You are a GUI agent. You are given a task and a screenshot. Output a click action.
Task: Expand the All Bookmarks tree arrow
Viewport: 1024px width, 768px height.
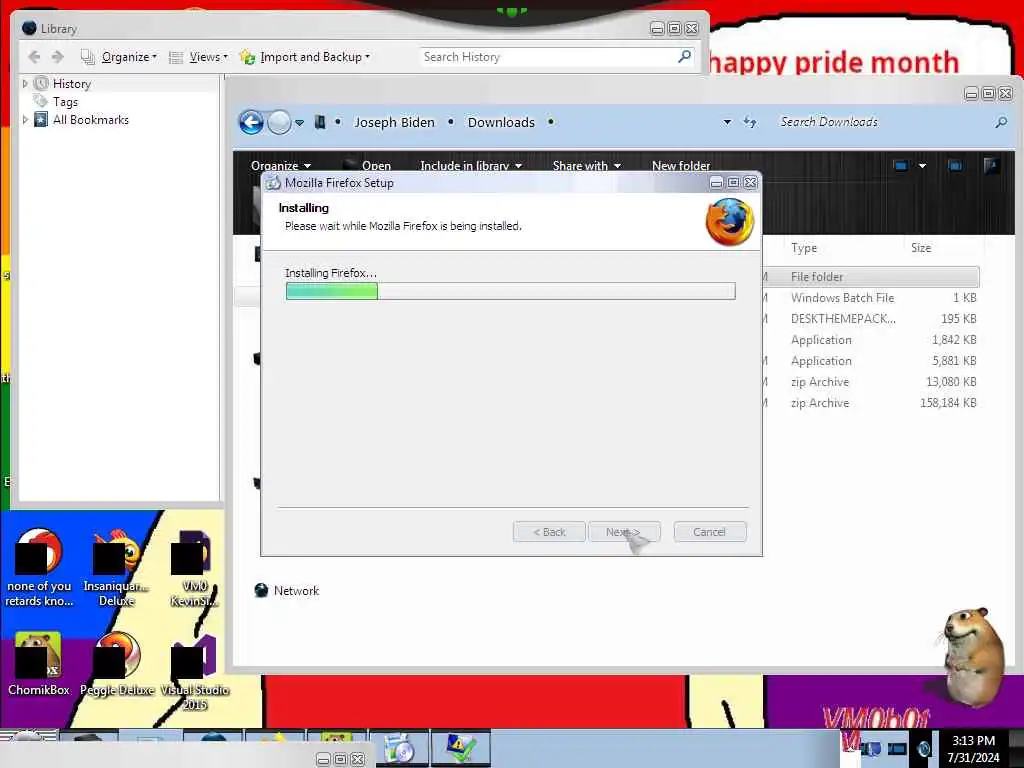point(25,120)
